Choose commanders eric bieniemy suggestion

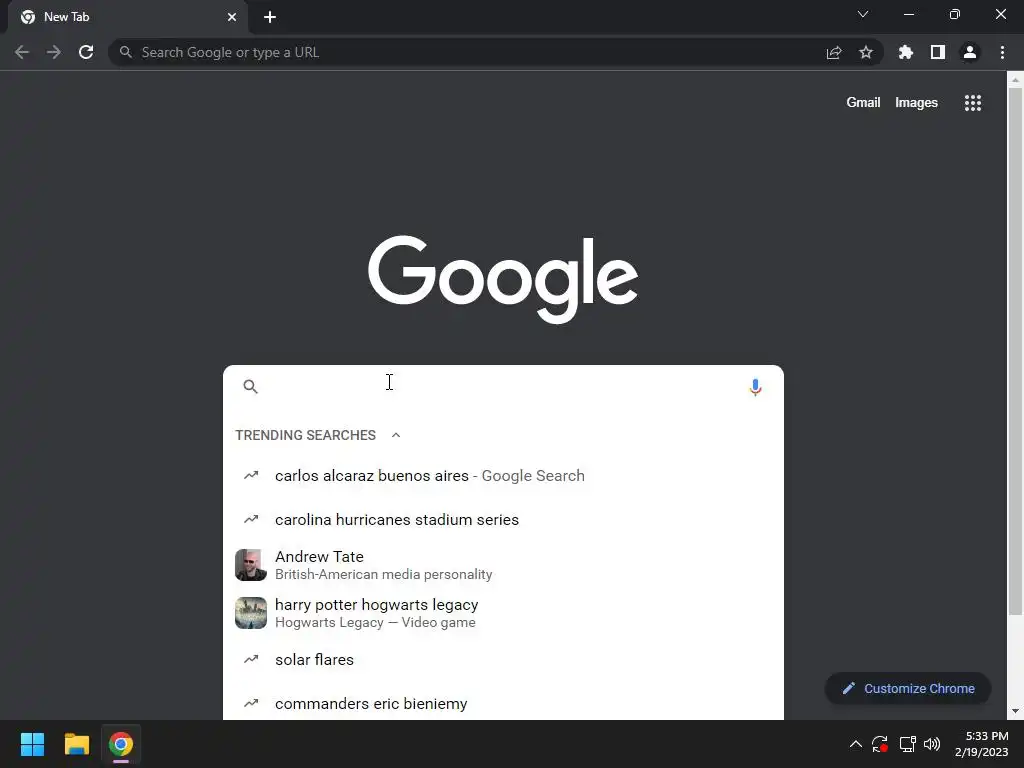[503, 703]
